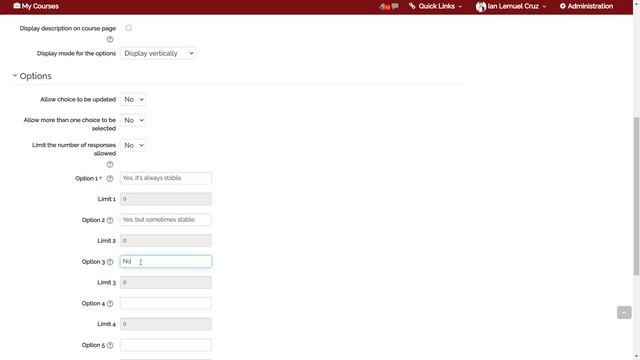Open help icon for Option 3
This screenshot has width=640, height=360.
[110, 262]
